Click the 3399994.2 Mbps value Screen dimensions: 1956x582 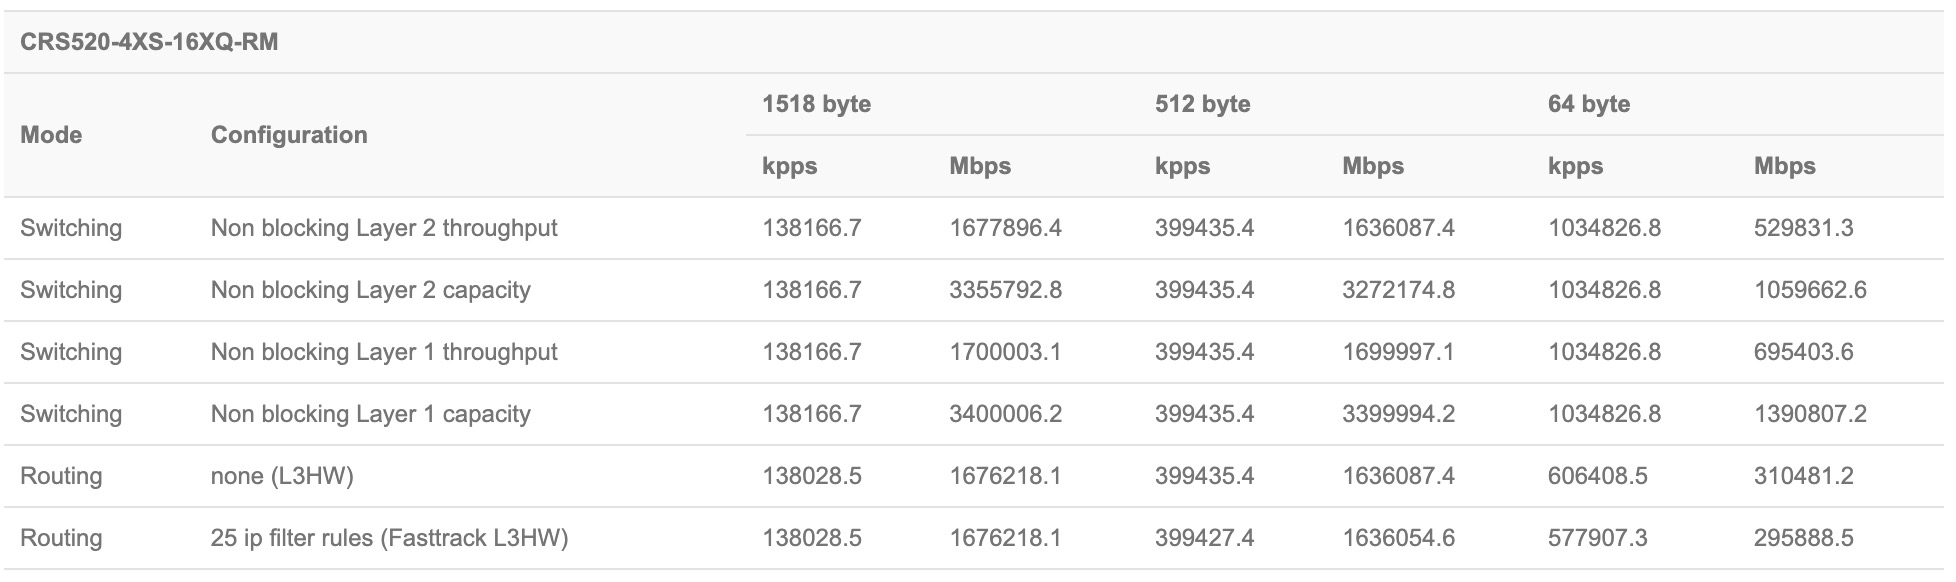click(1398, 414)
